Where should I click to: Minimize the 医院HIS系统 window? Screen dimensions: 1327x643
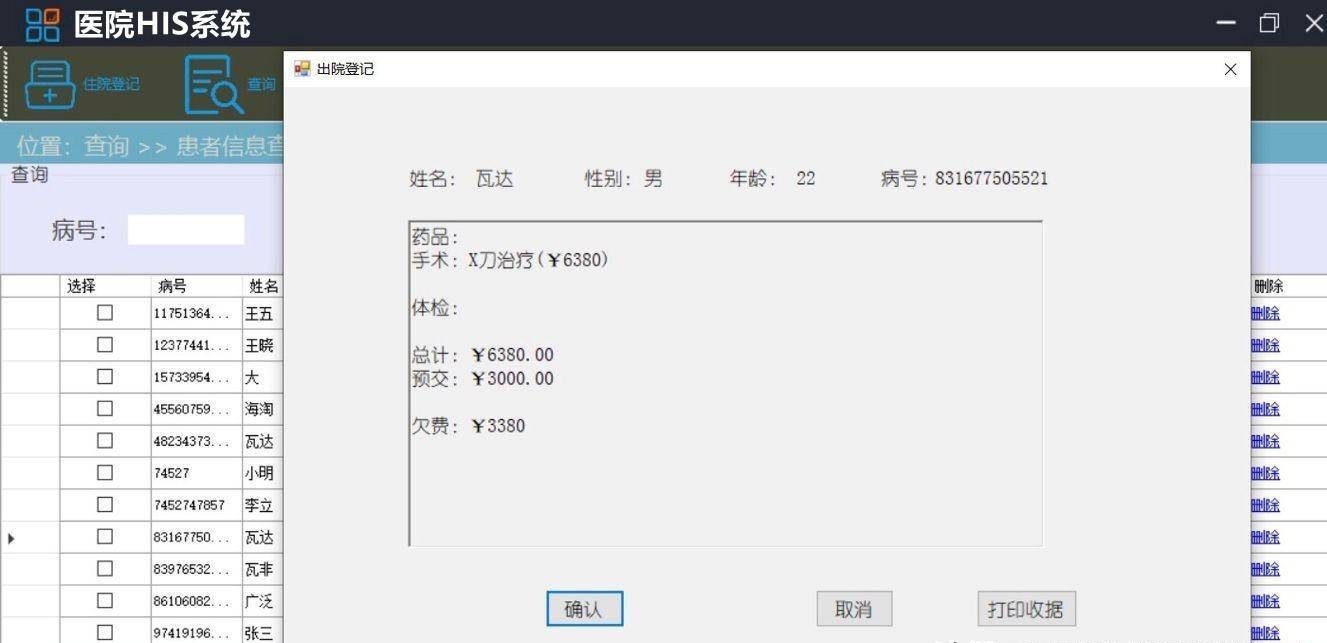pos(1226,23)
